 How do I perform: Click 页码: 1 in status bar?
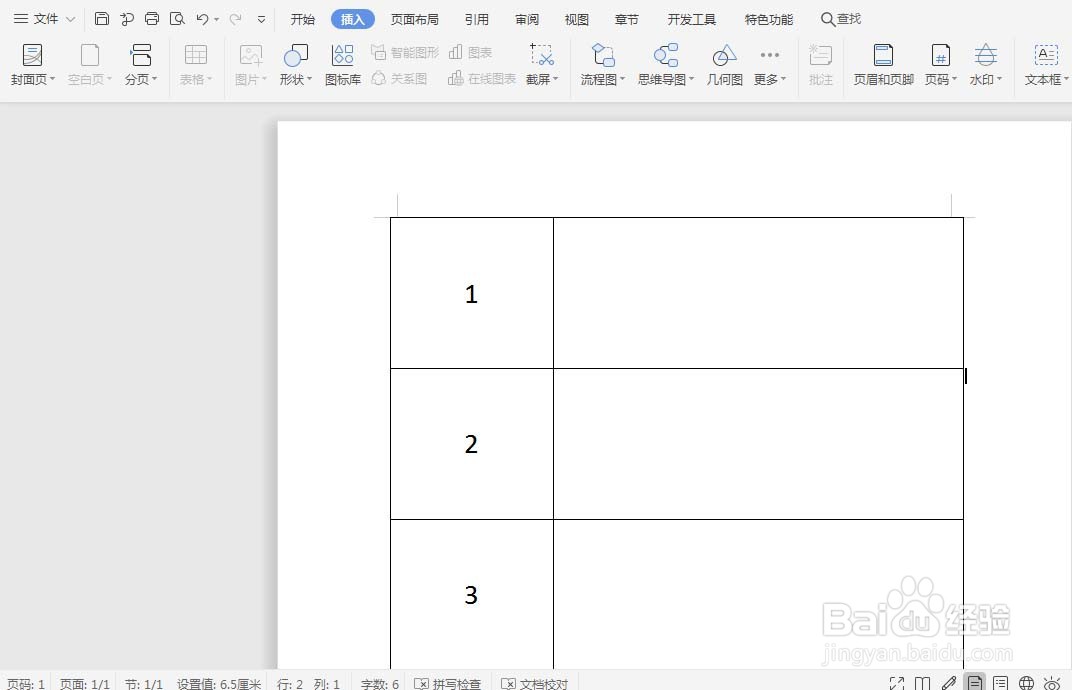pyautogui.click(x=26, y=683)
